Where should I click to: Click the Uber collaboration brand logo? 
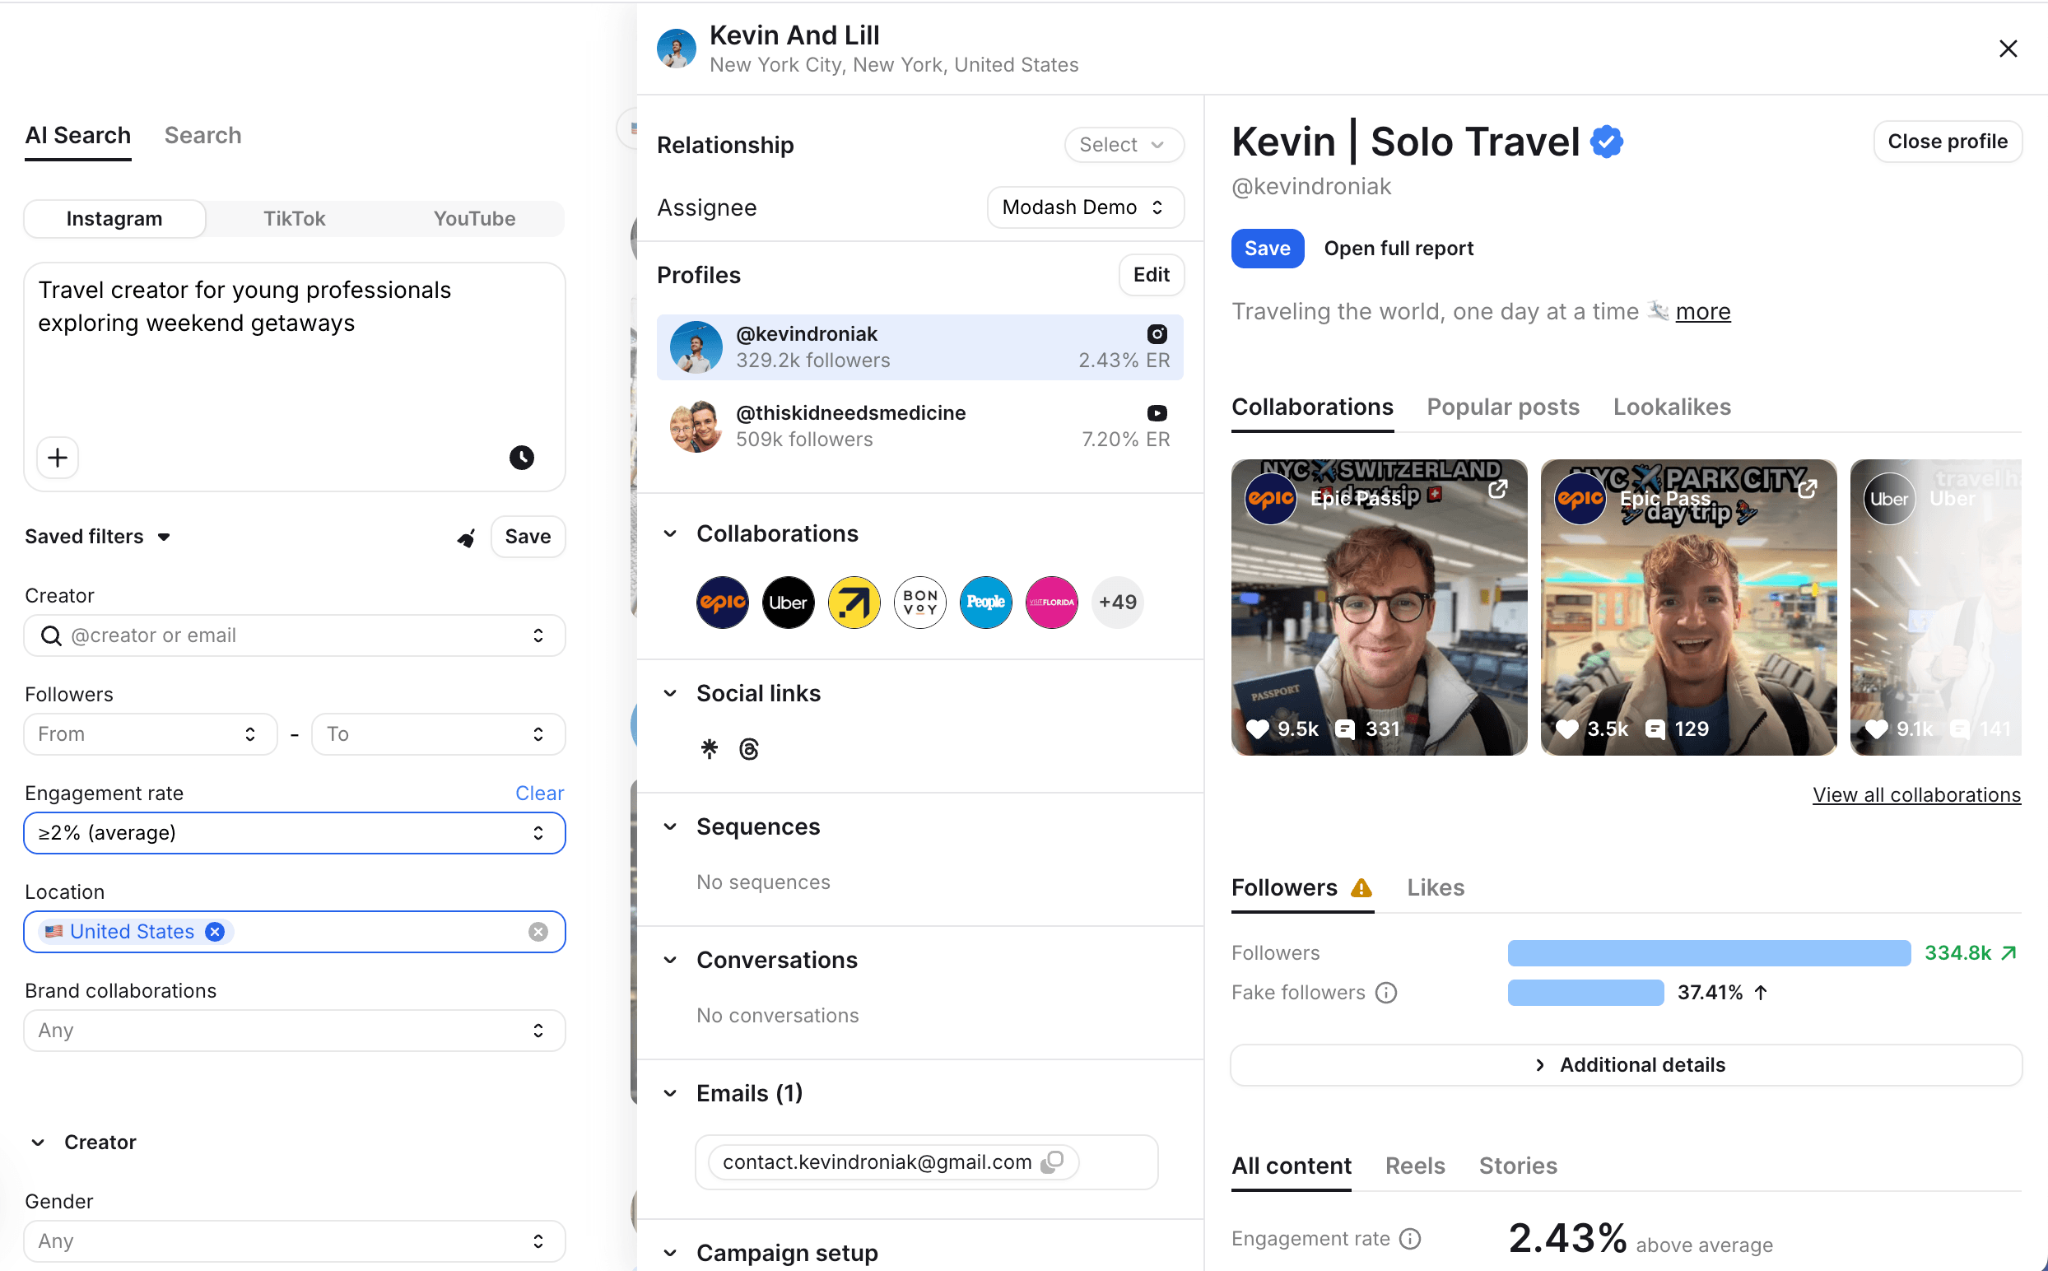coord(788,602)
